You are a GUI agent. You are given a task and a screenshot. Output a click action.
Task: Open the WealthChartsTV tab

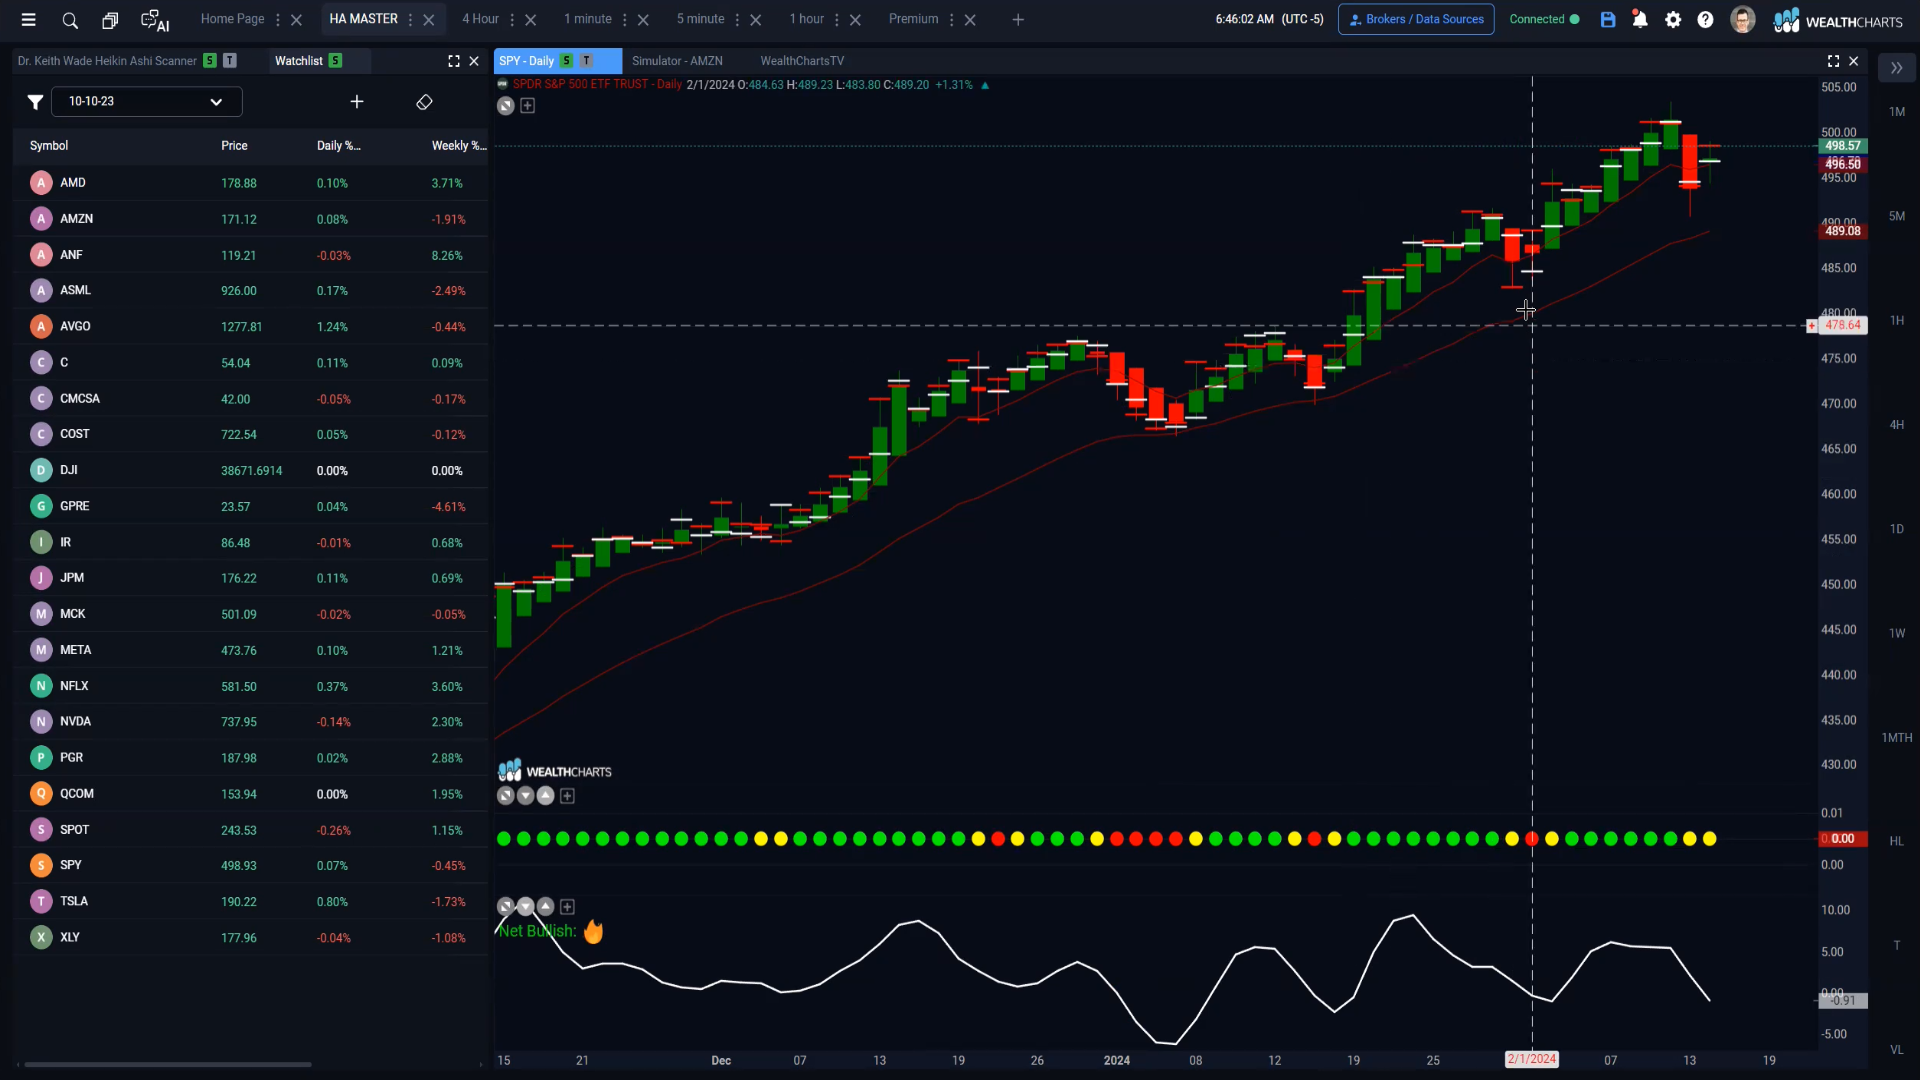coord(802,61)
